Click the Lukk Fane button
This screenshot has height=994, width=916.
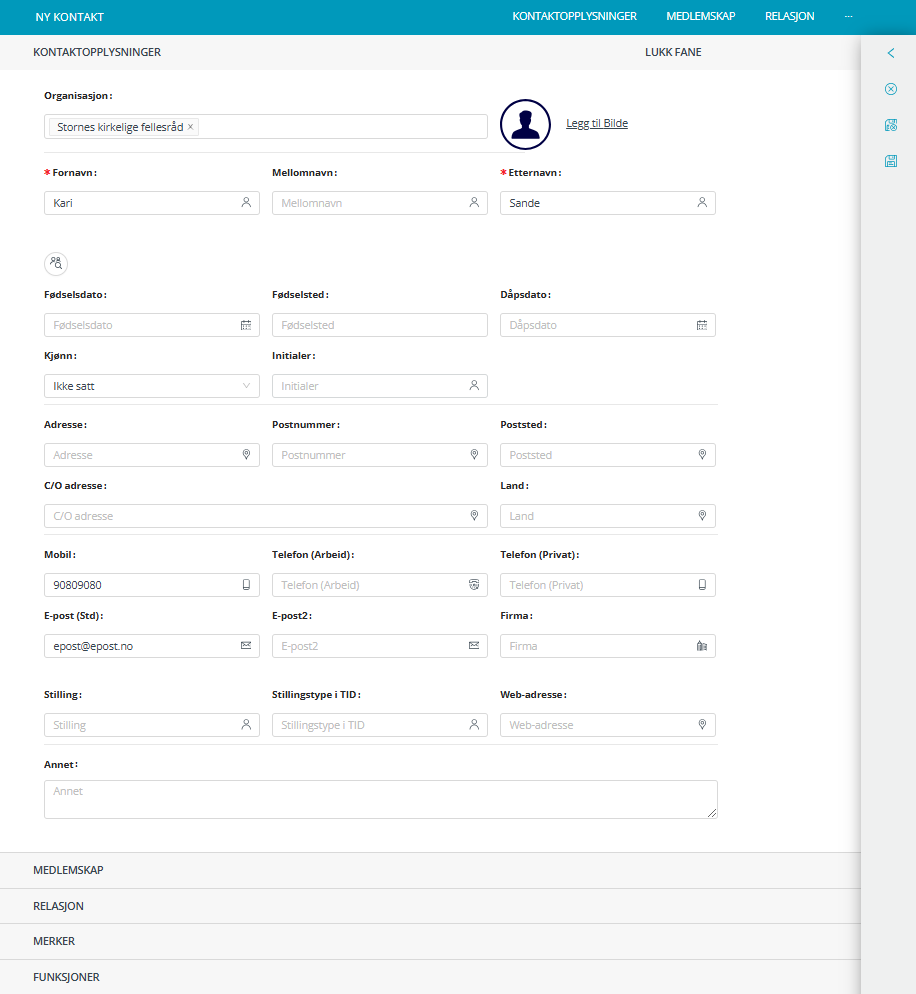673,52
